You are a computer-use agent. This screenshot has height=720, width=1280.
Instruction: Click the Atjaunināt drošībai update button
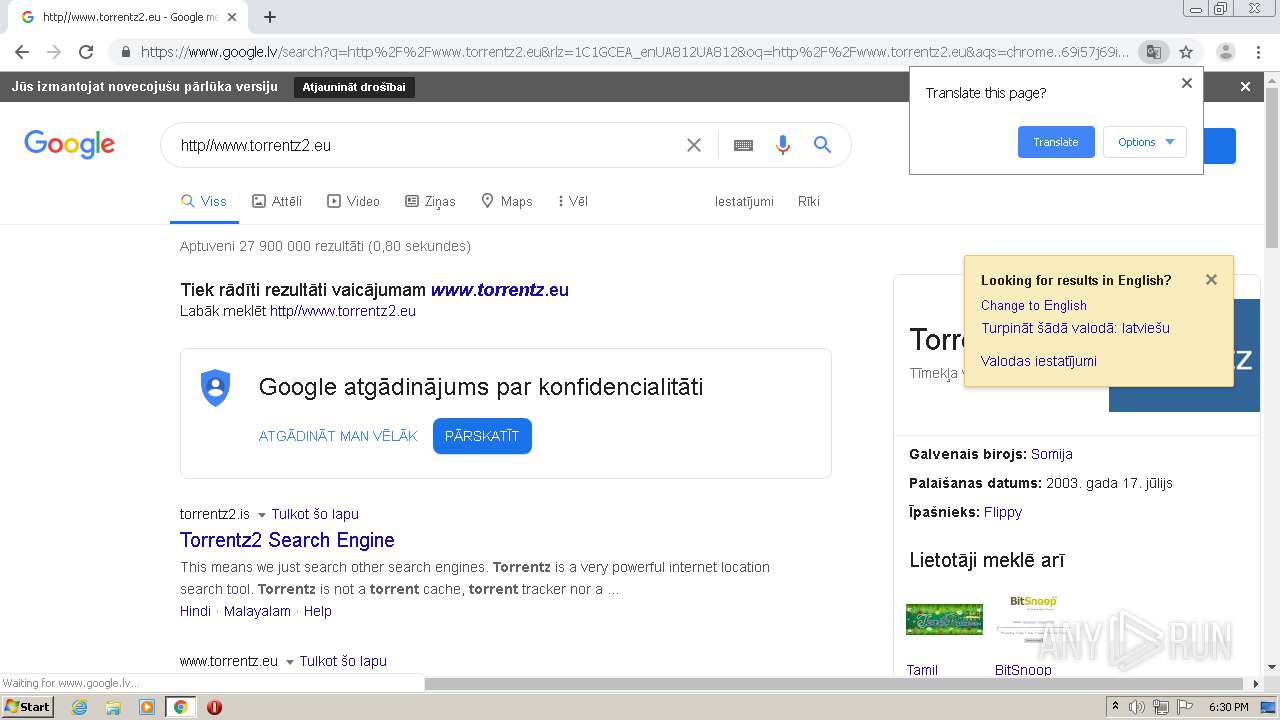354,87
